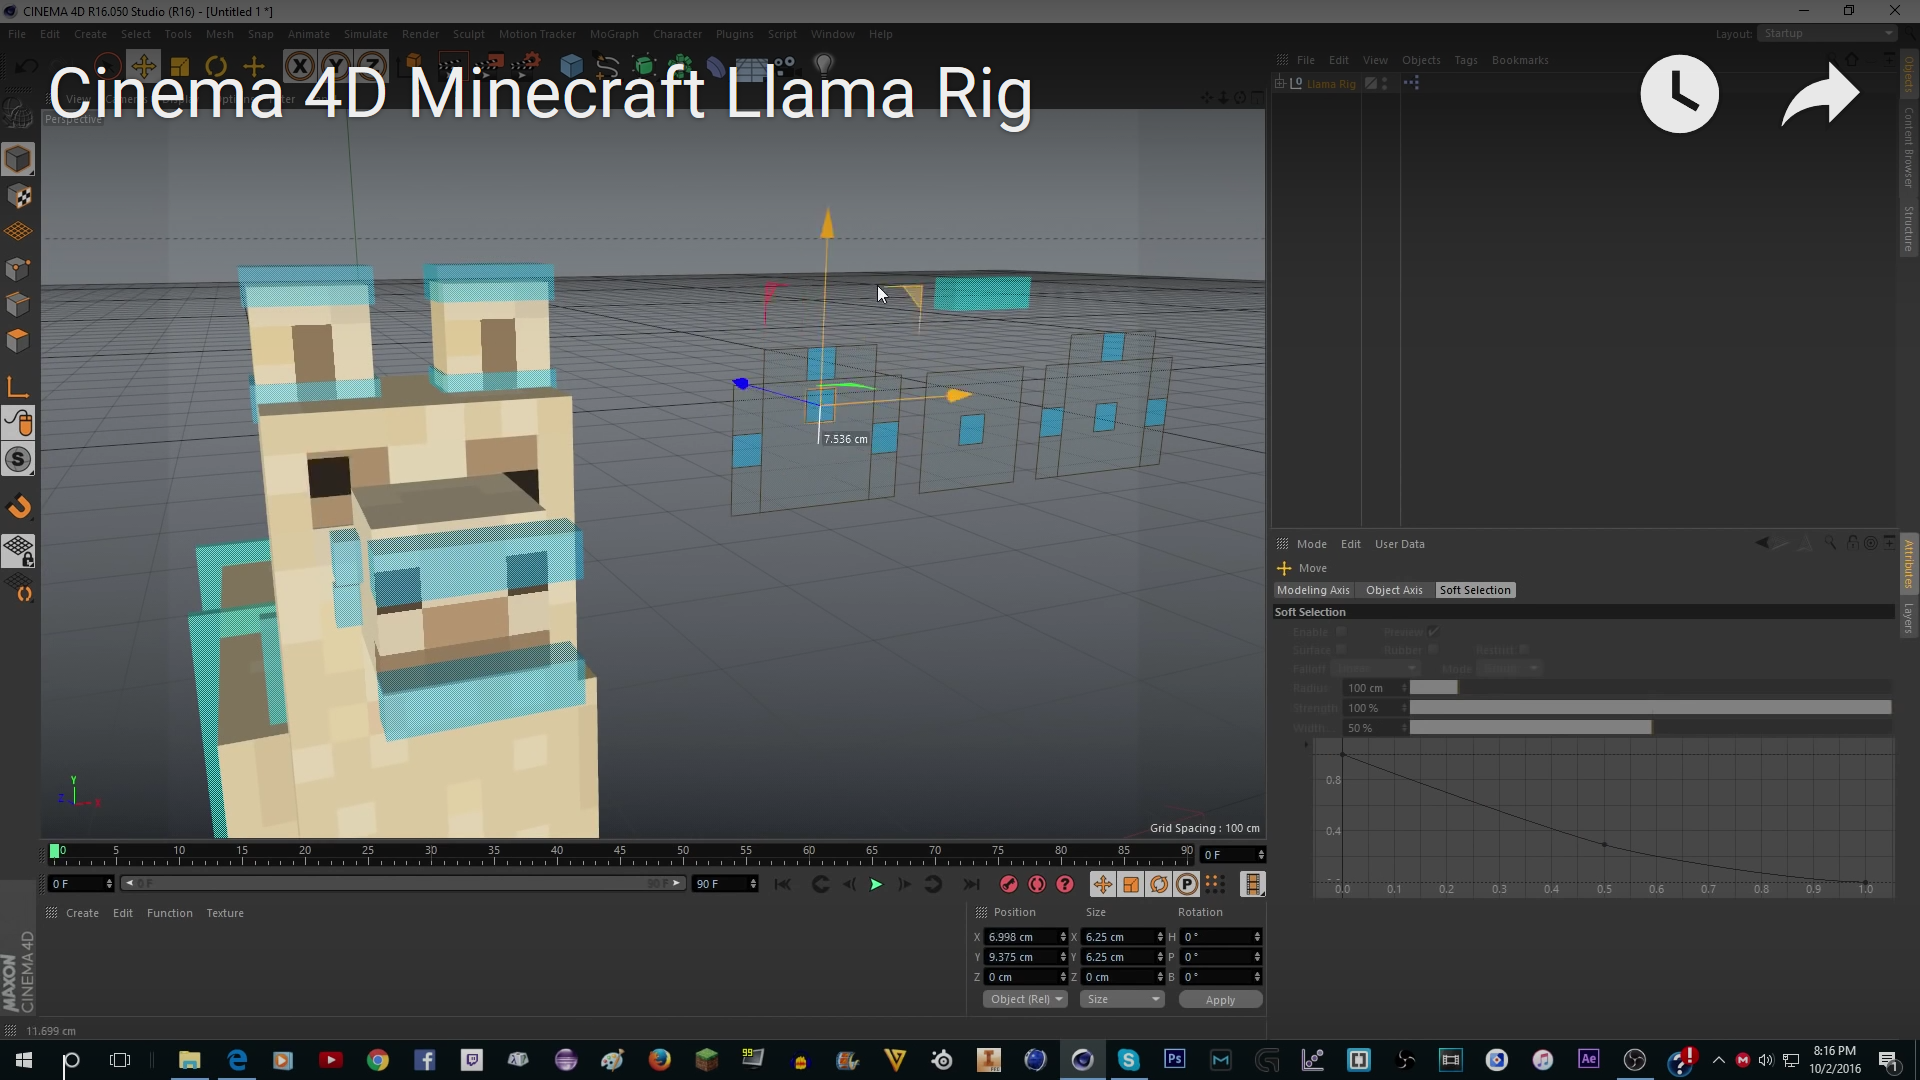Open Attribute Manager User Data menu

pos(1399,544)
